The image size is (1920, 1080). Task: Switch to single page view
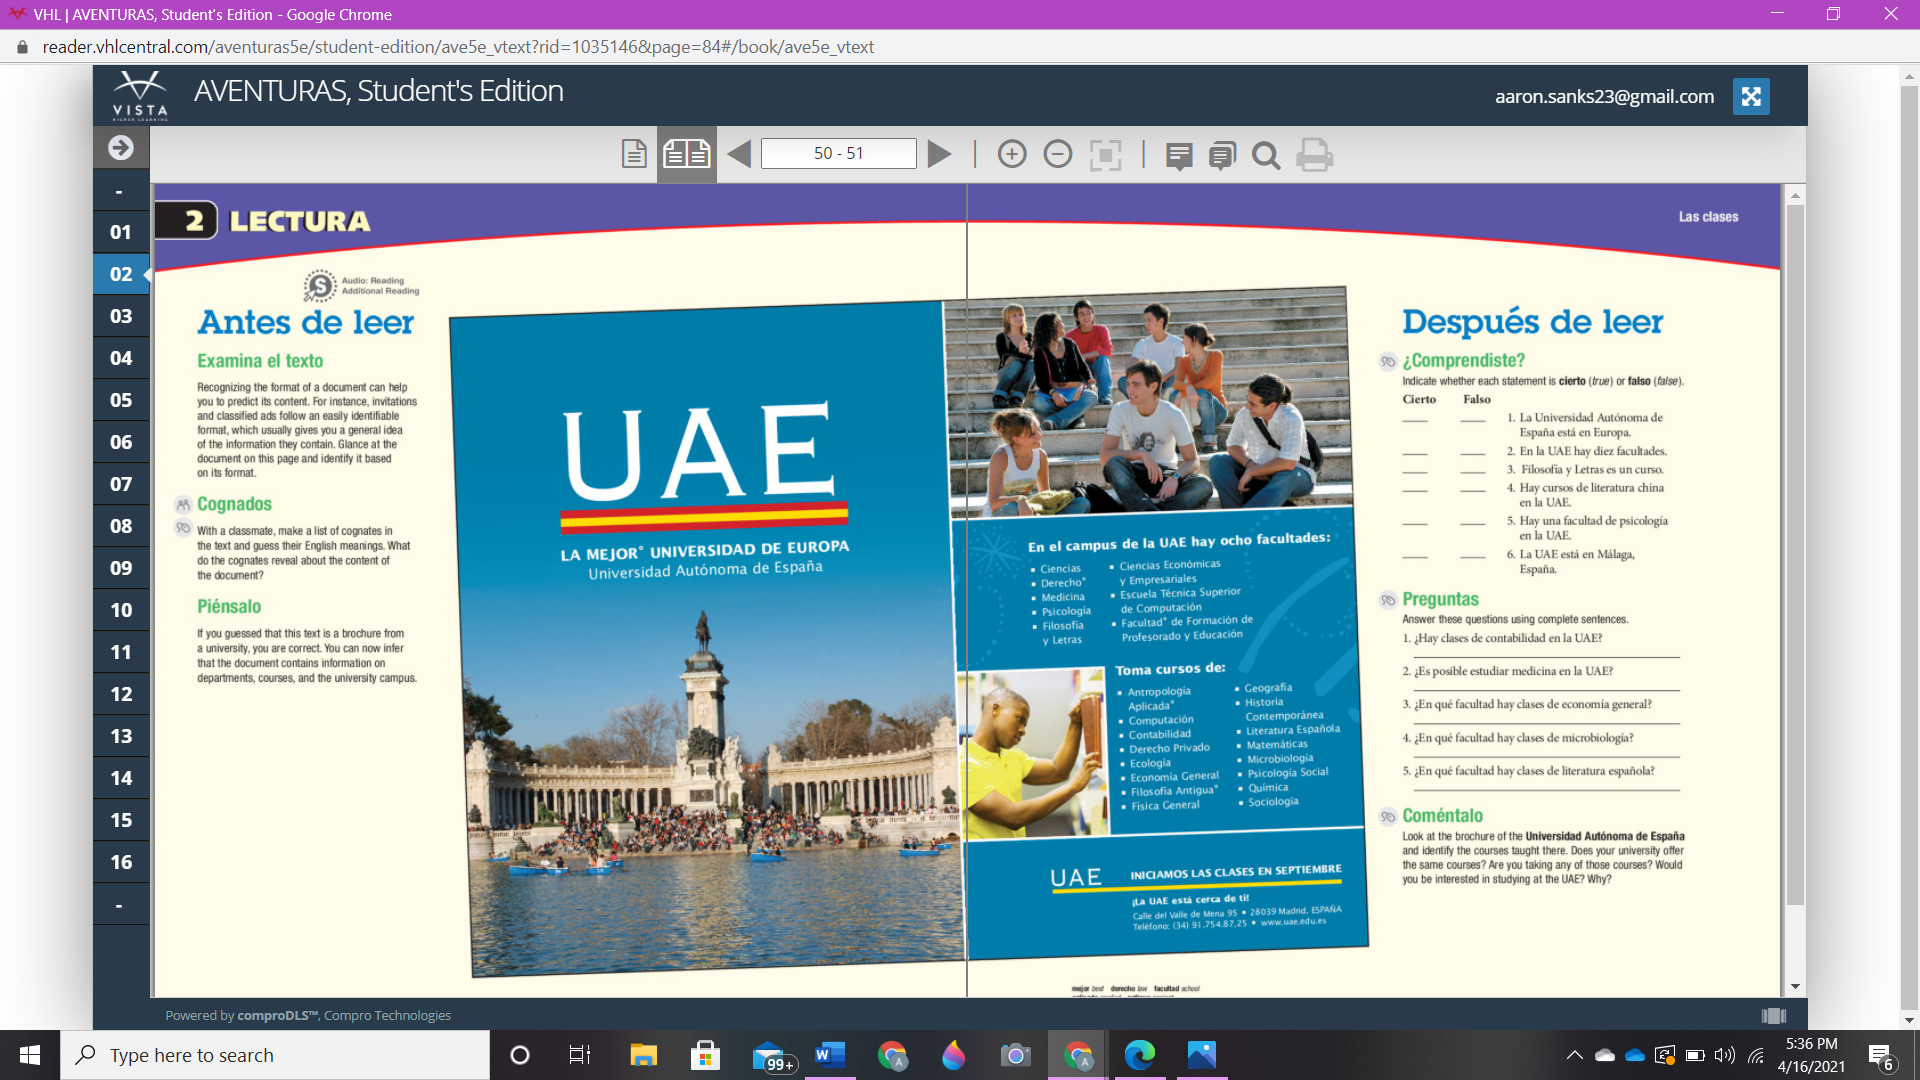(634, 154)
